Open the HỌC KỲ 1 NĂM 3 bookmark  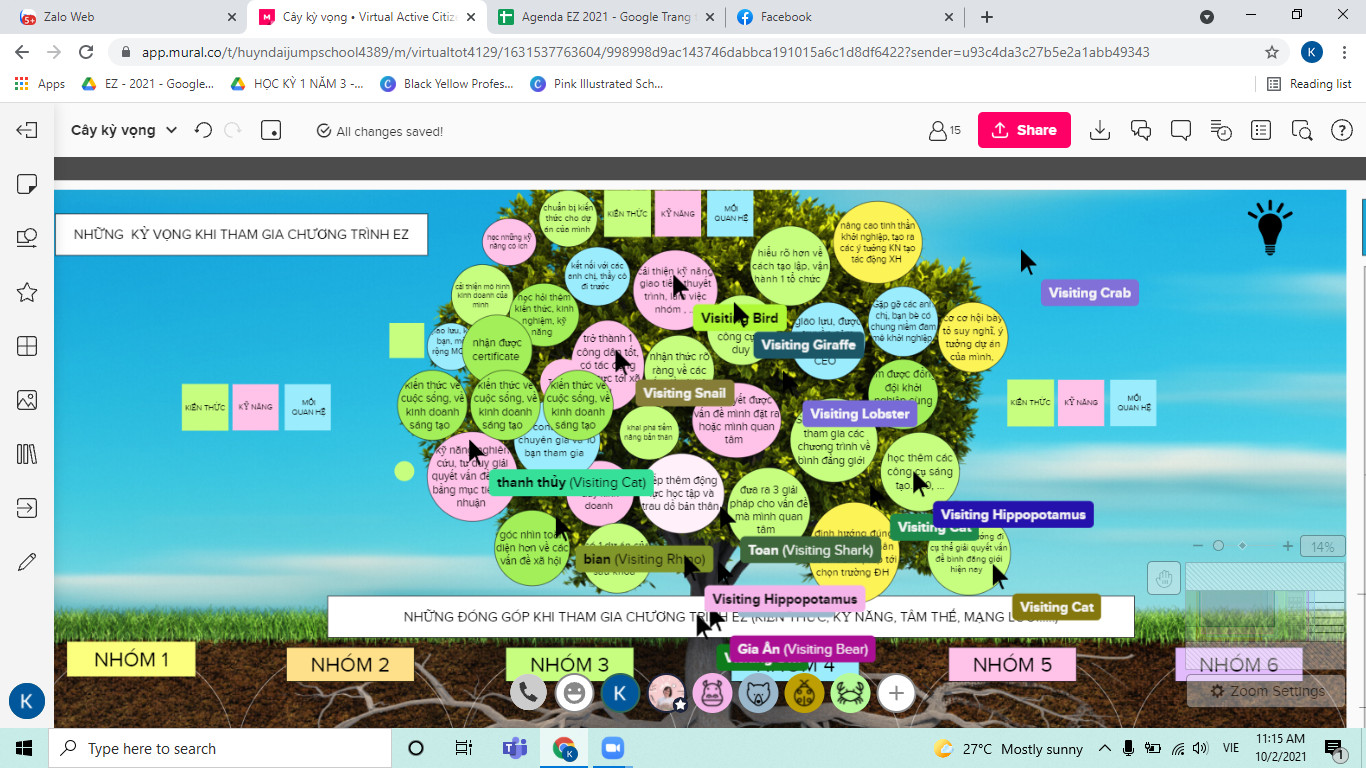pos(297,84)
